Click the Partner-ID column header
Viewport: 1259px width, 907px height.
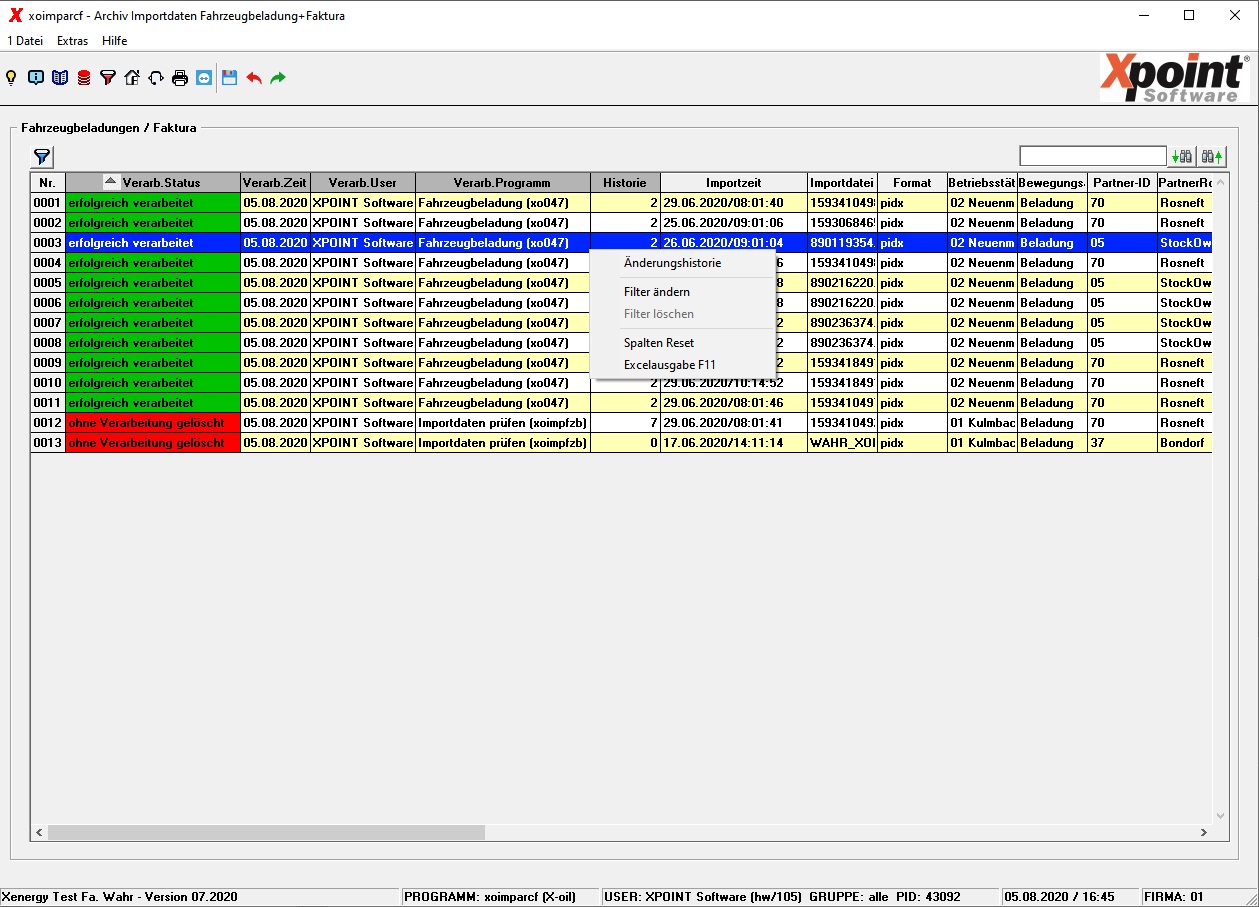point(1122,183)
